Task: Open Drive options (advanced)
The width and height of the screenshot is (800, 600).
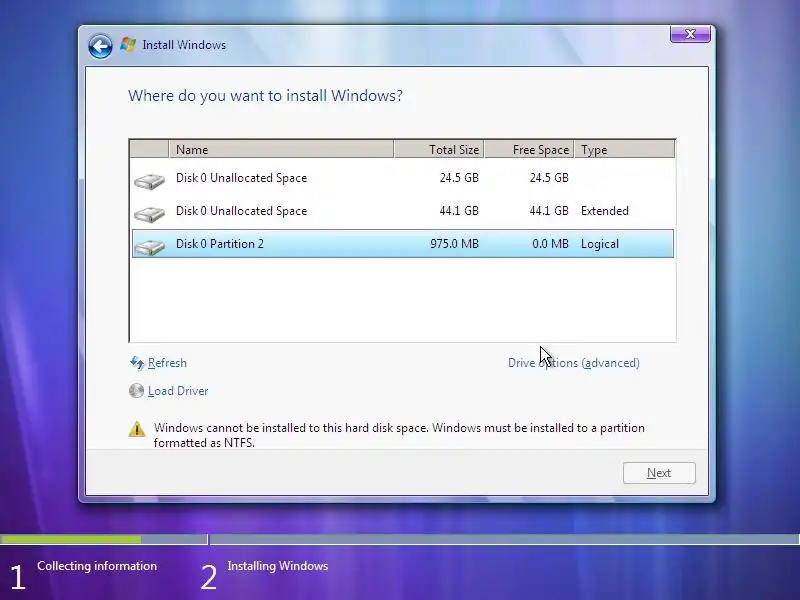Action: (573, 363)
